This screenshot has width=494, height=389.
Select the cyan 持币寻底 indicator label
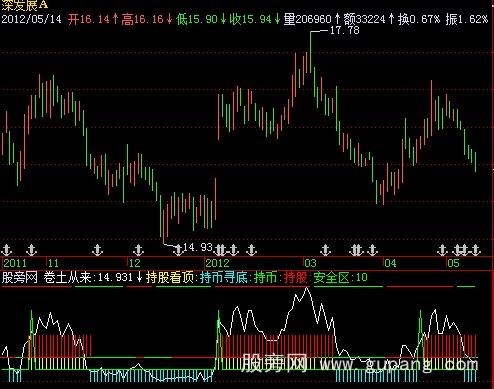point(224,277)
